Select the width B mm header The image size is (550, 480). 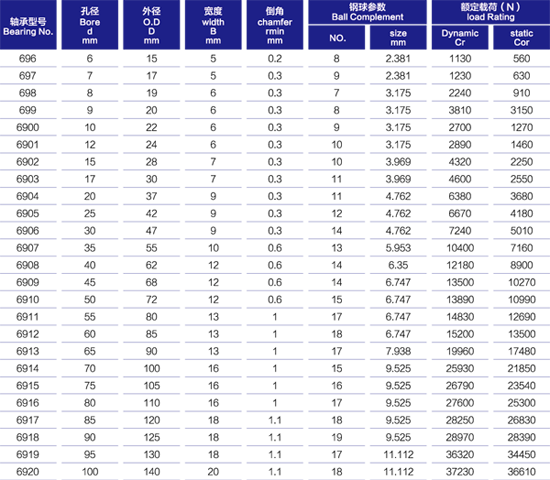click(213, 25)
